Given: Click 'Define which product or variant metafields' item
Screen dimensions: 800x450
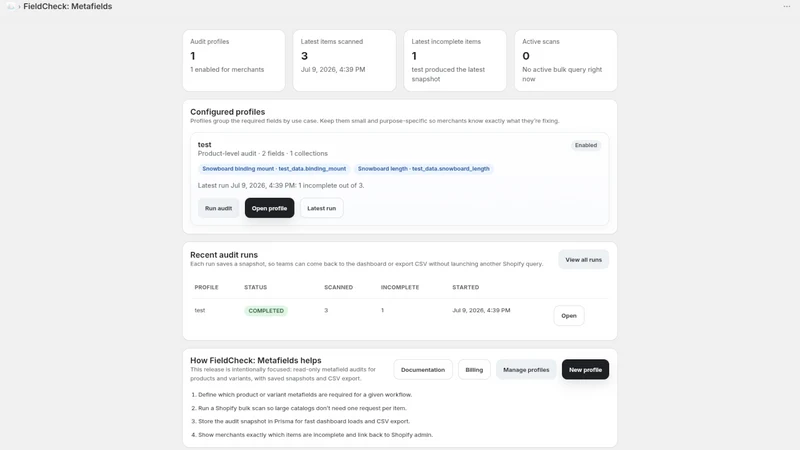Looking at the screenshot, I should pyautogui.click(x=305, y=395).
